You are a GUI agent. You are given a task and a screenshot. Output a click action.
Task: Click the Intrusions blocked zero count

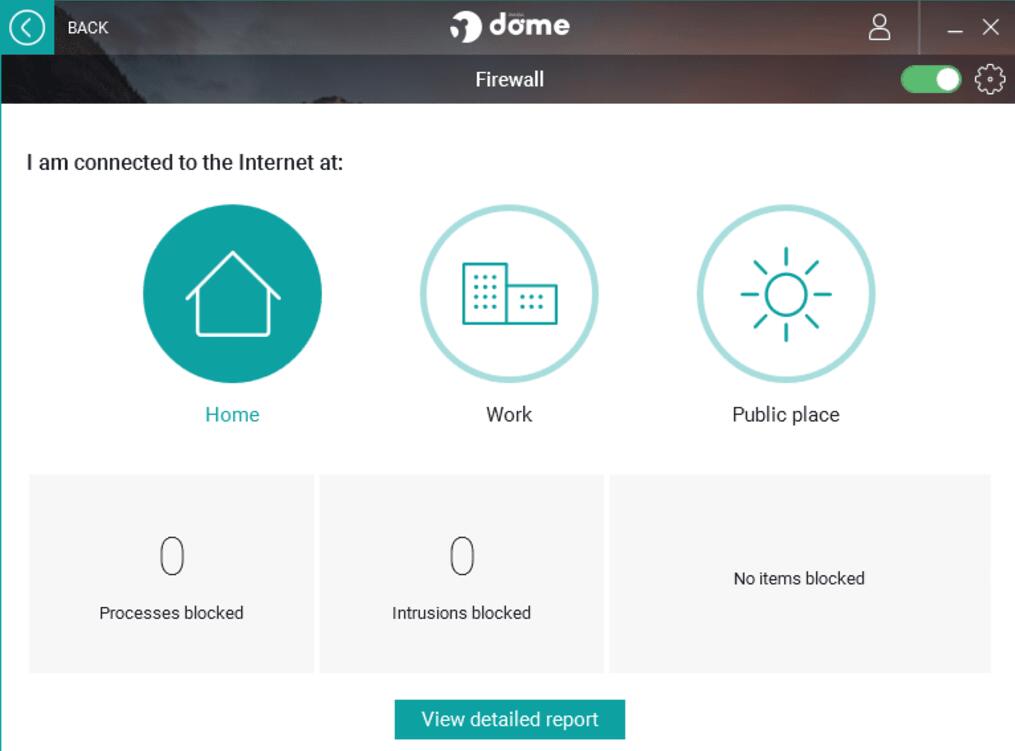pyautogui.click(x=461, y=556)
